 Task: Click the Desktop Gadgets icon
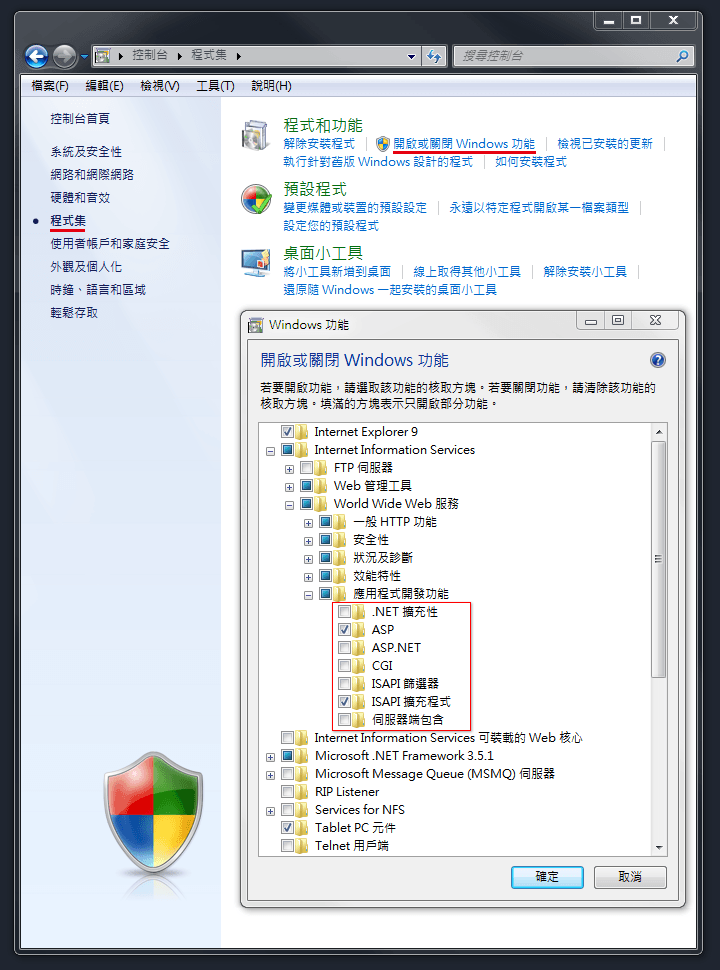(256, 263)
